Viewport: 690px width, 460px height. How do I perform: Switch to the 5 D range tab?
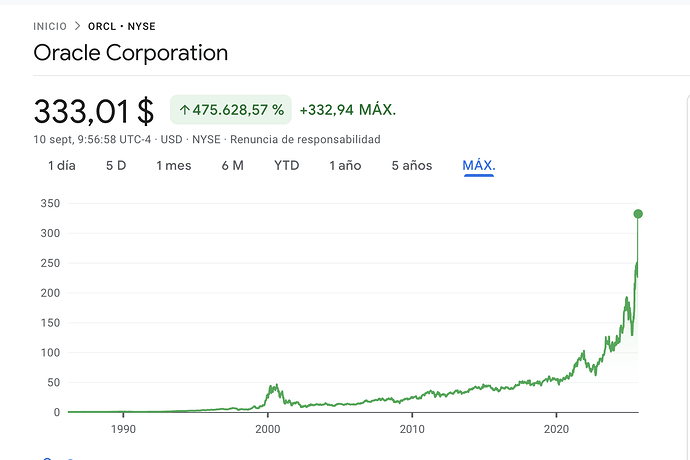click(x=116, y=166)
